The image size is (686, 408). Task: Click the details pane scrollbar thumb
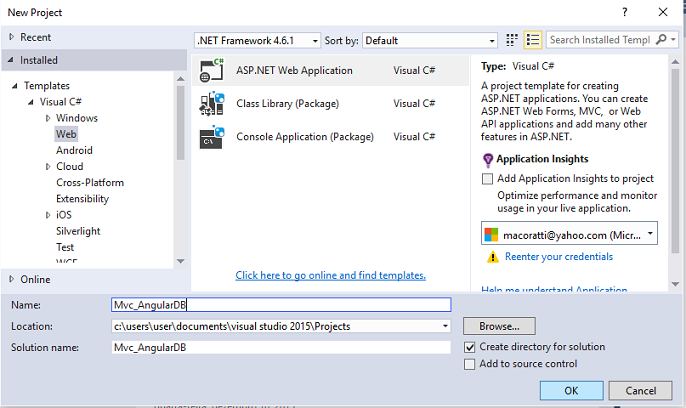coord(675,161)
